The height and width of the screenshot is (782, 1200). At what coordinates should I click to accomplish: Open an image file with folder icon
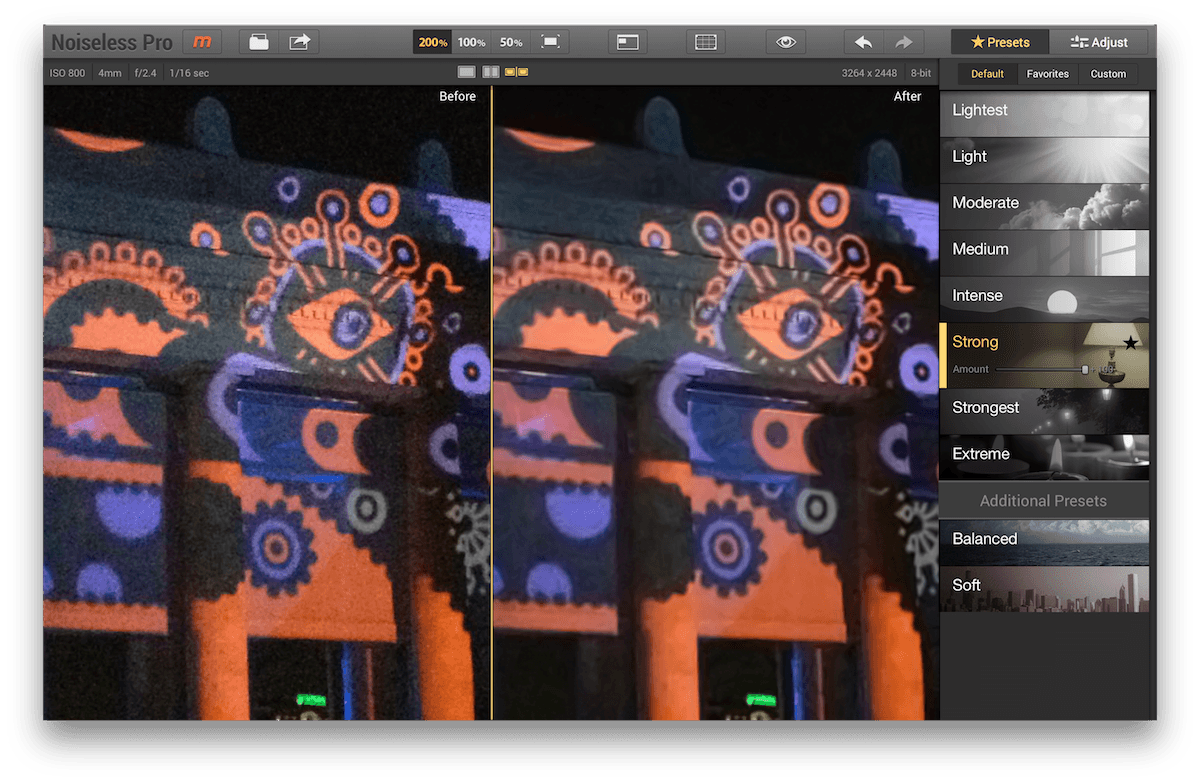[259, 42]
